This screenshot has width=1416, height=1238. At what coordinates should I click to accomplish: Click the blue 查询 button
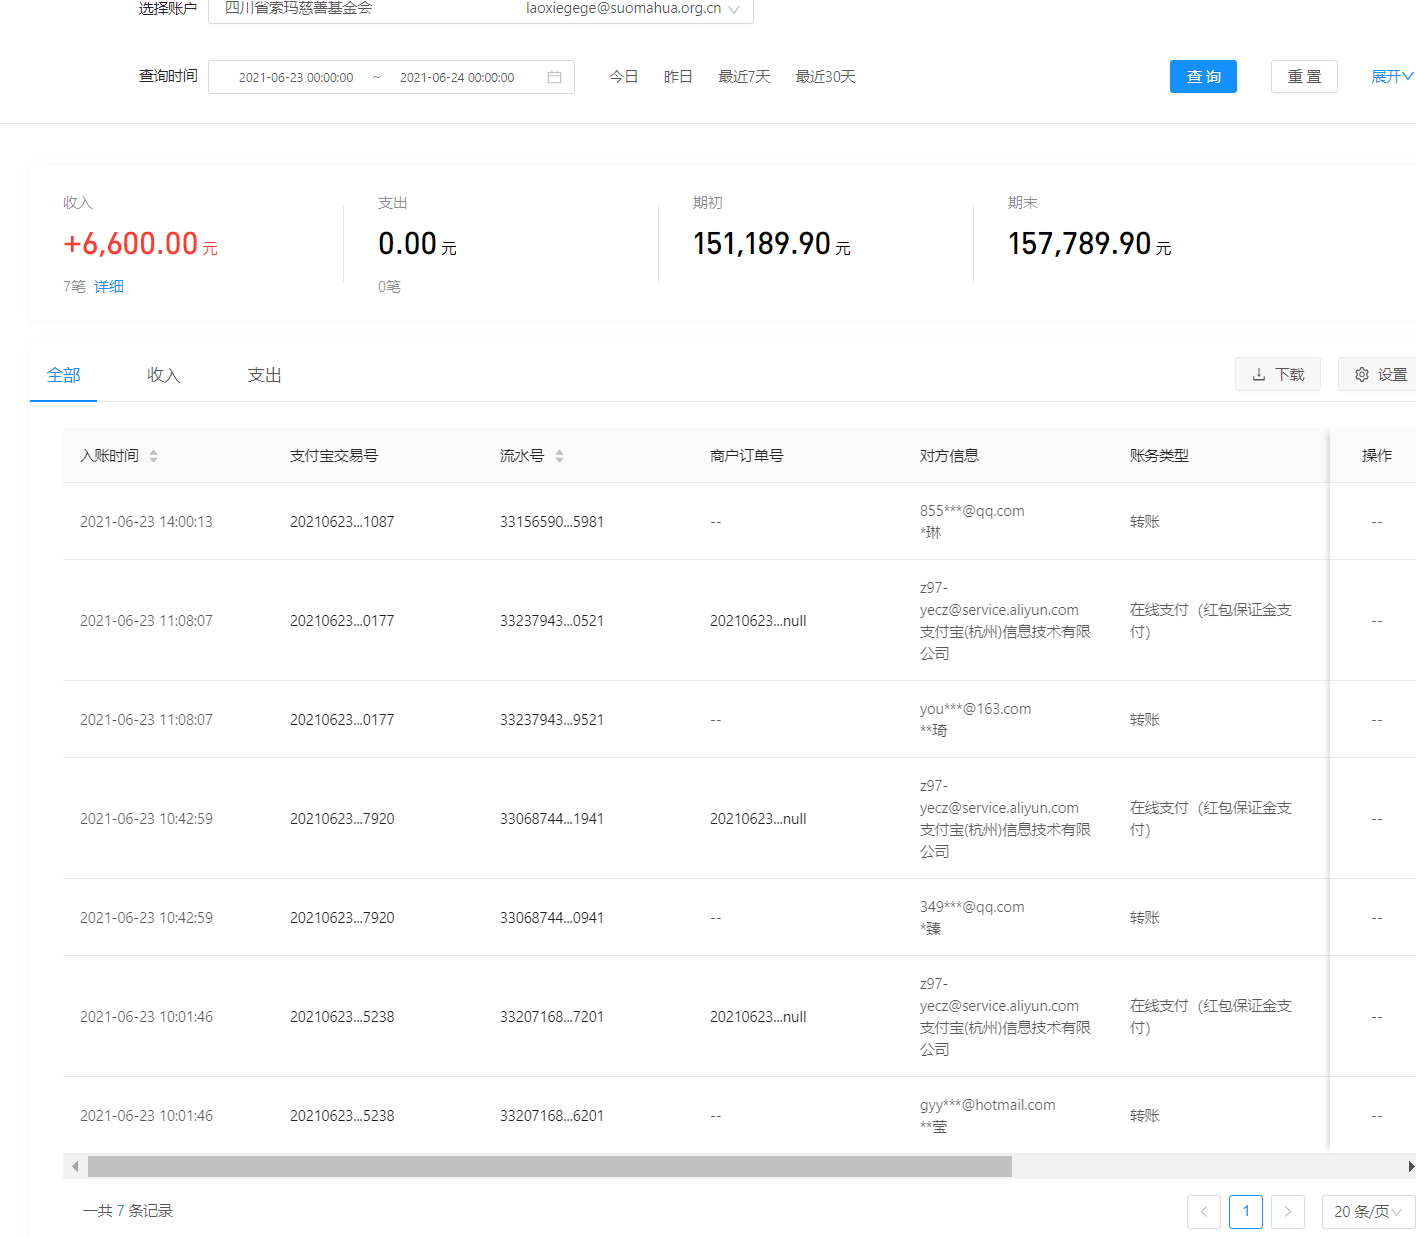coord(1202,77)
